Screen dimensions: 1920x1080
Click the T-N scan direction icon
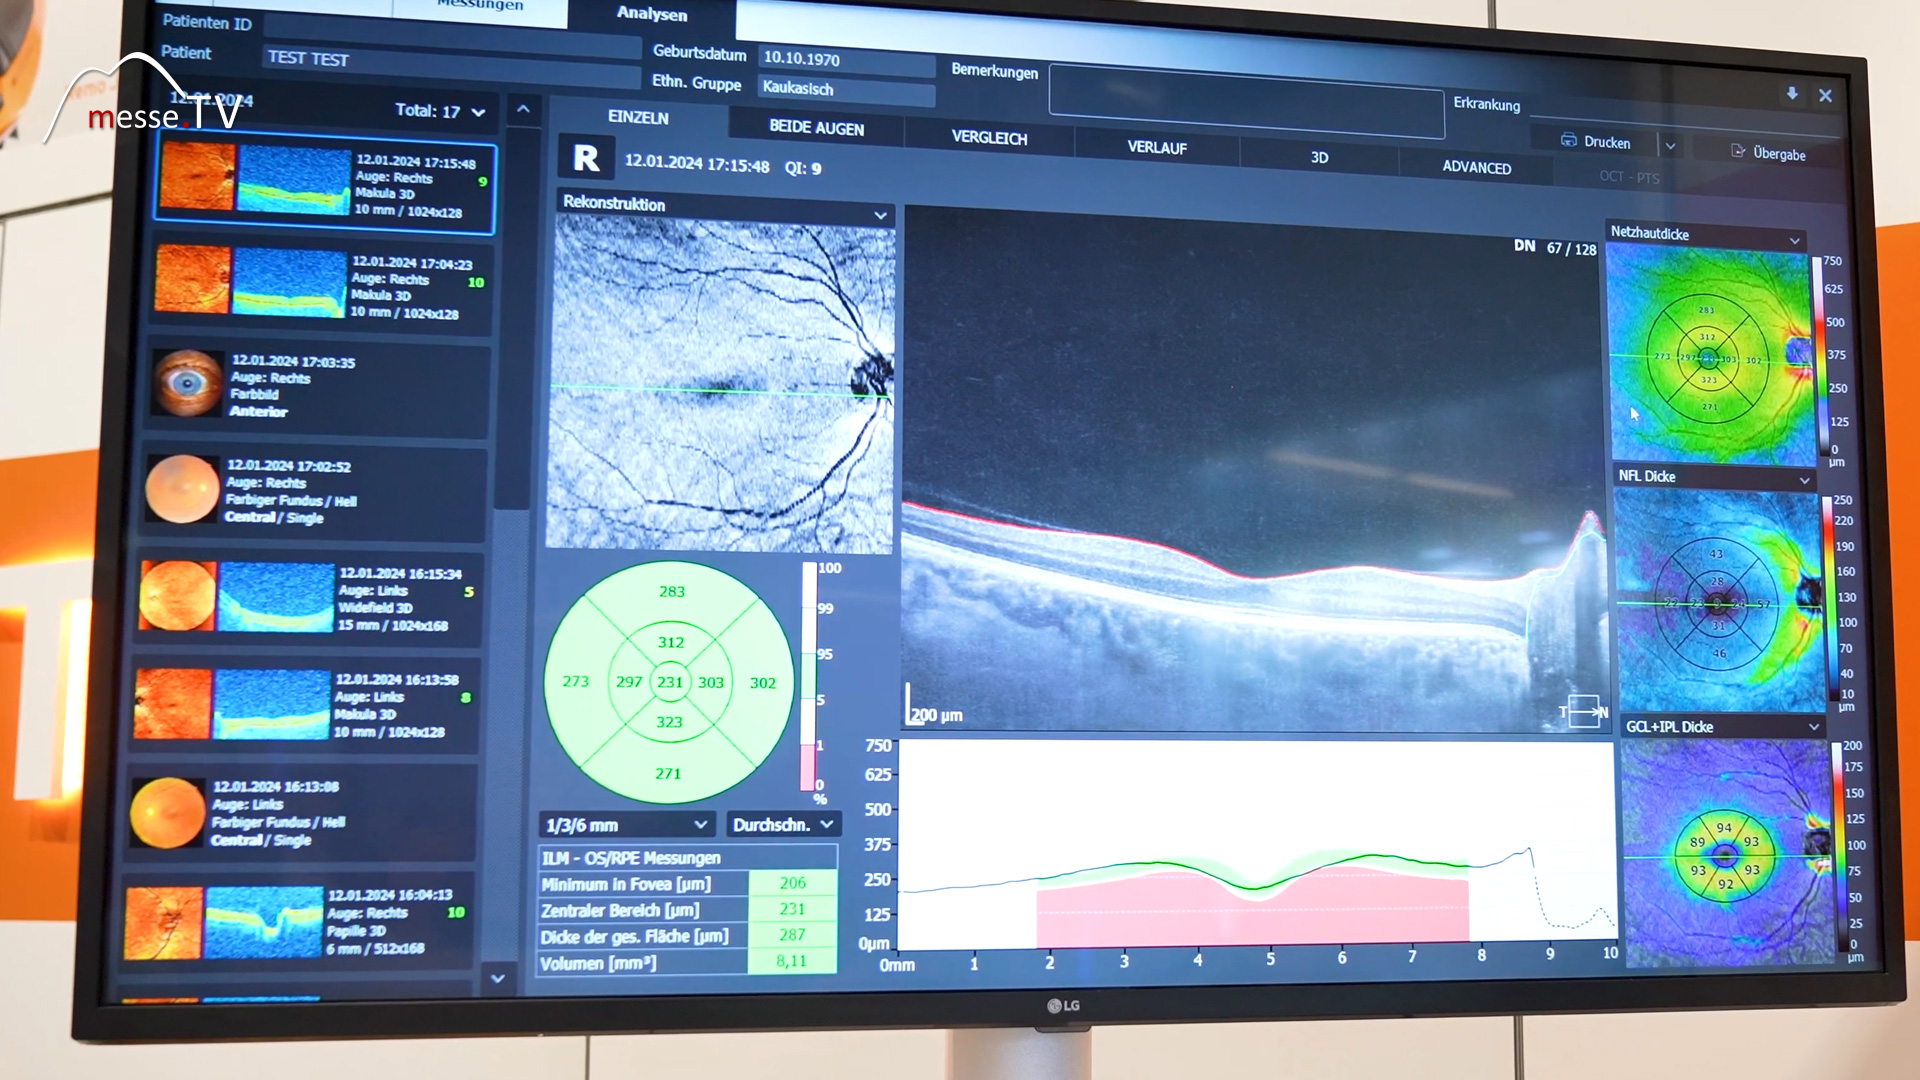pyautogui.click(x=1584, y=711)
